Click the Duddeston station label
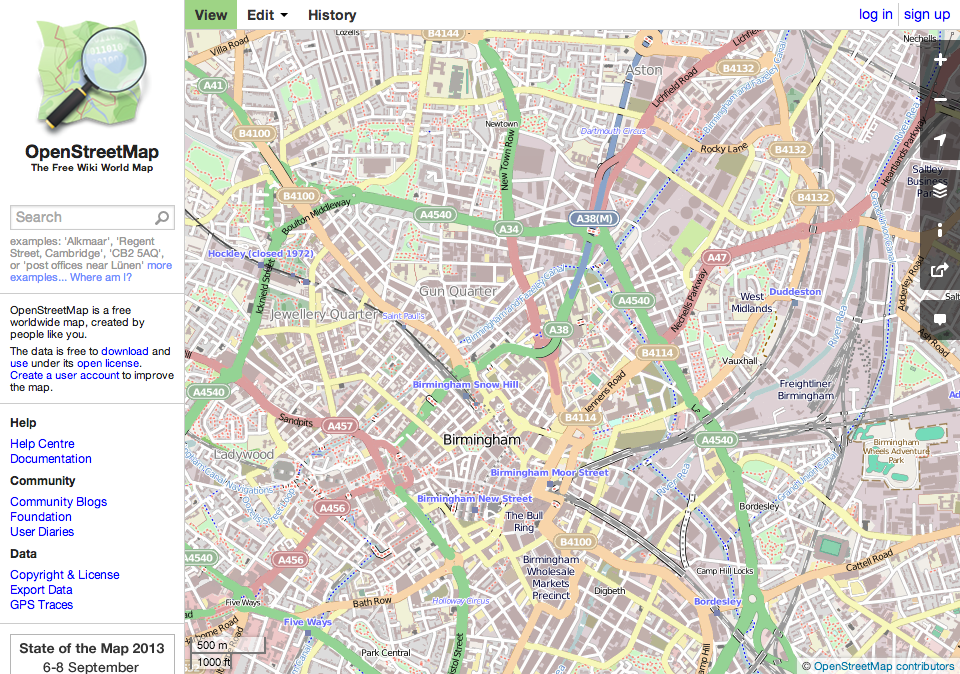The height and width of the screenshot is (674, 960). pyautogui.click(x=795, y=292)
